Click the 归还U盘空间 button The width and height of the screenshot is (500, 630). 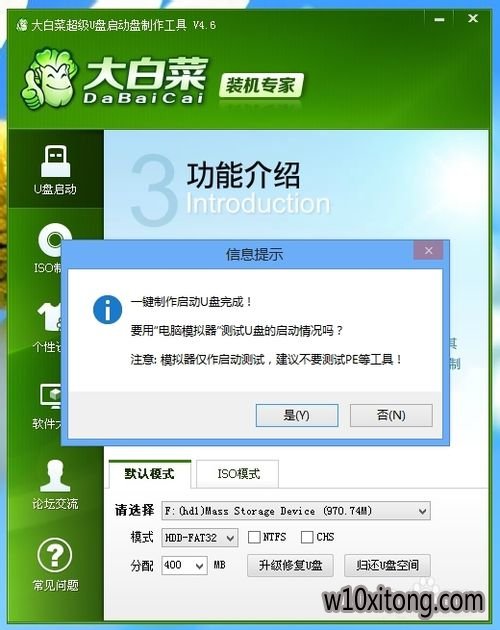[387, 565]
